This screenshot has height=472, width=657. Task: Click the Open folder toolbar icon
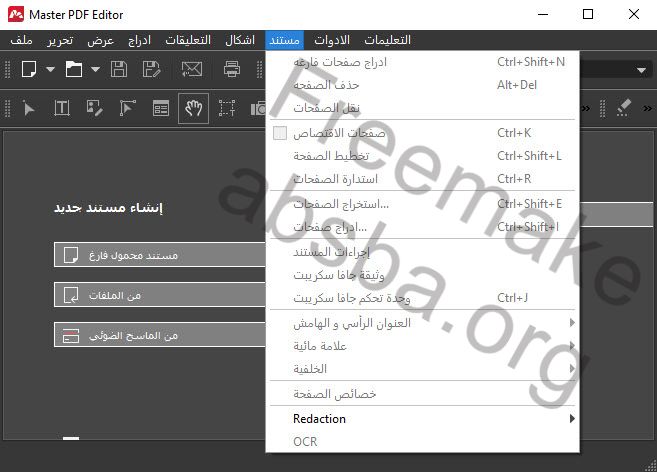(x=74, y=69)
